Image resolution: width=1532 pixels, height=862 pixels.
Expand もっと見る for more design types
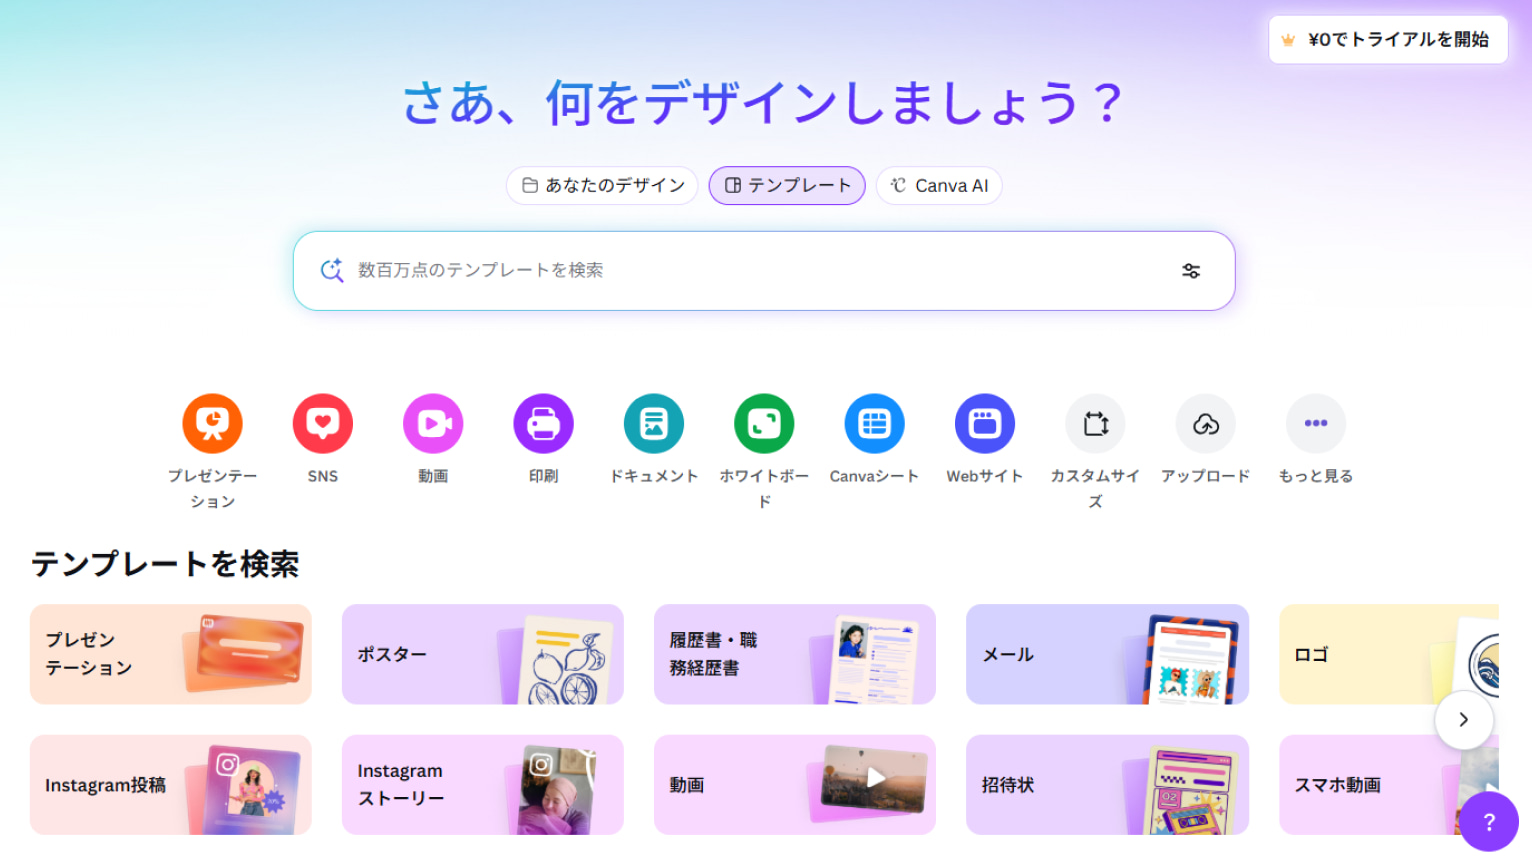(x=1316, y=423)
